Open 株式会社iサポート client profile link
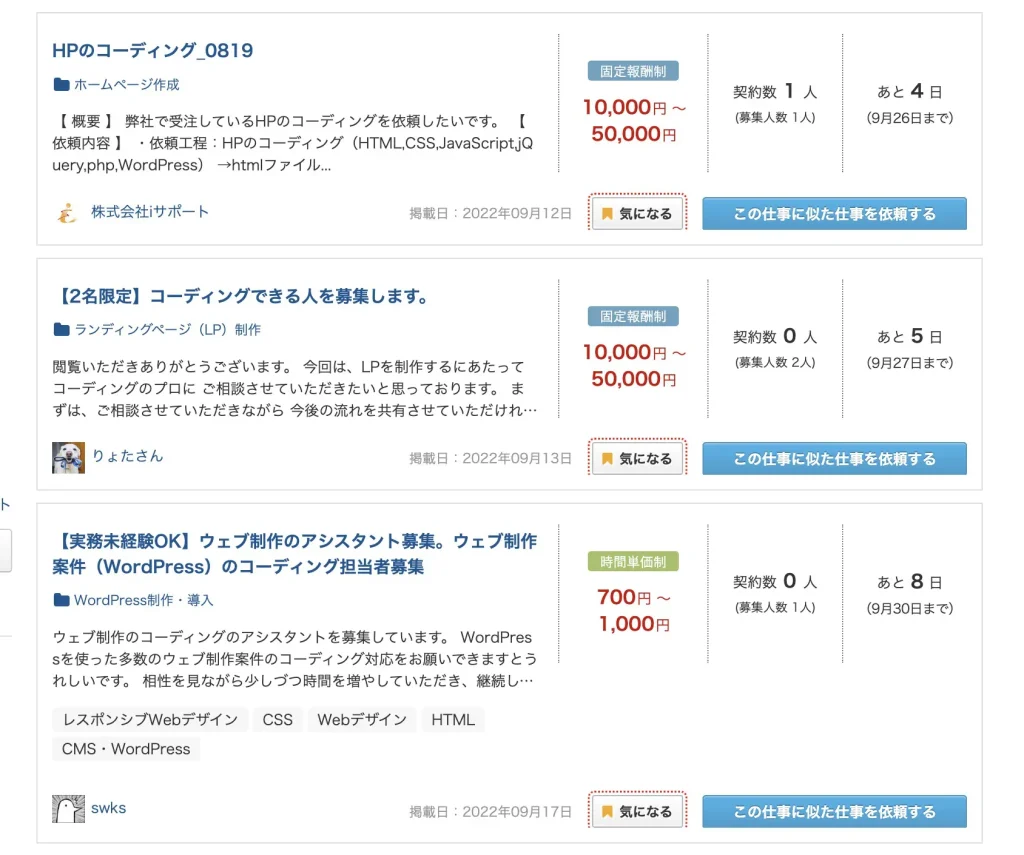Image resolution: width=1024 pixels, height=855 pixels. tap(150, 212)
